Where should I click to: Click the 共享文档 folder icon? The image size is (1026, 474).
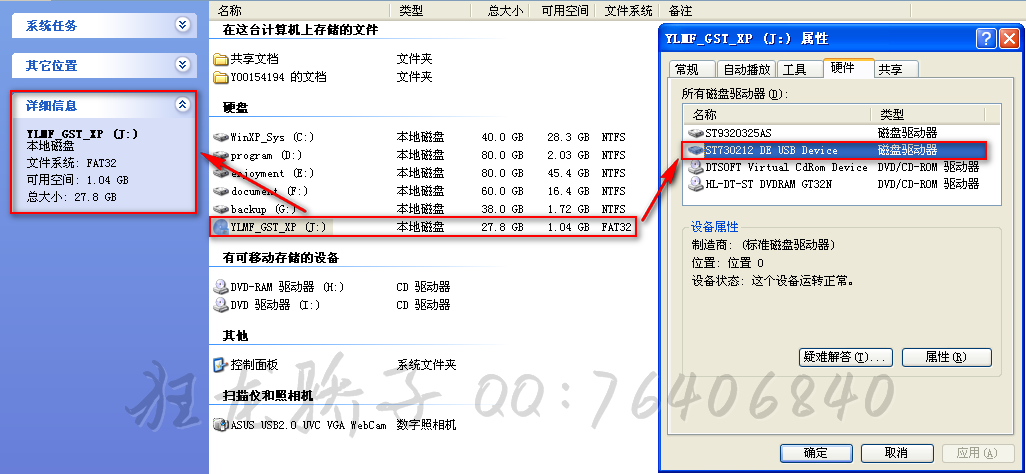point(221,59)
